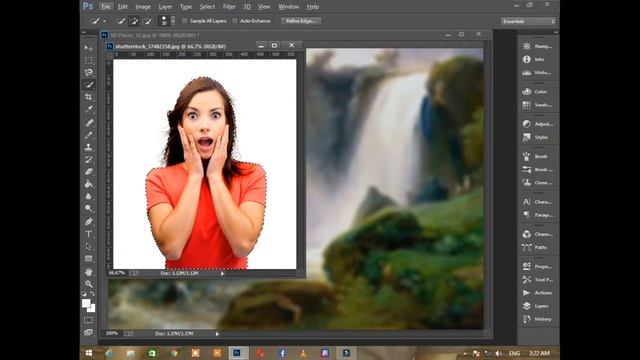Click the volume icon in system tray

coord(498,353)
